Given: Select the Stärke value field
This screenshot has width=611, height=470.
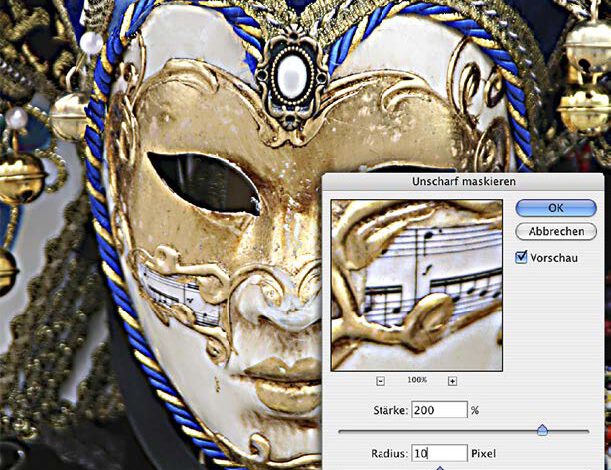Looking at the screenshot, I should point(439,410).
